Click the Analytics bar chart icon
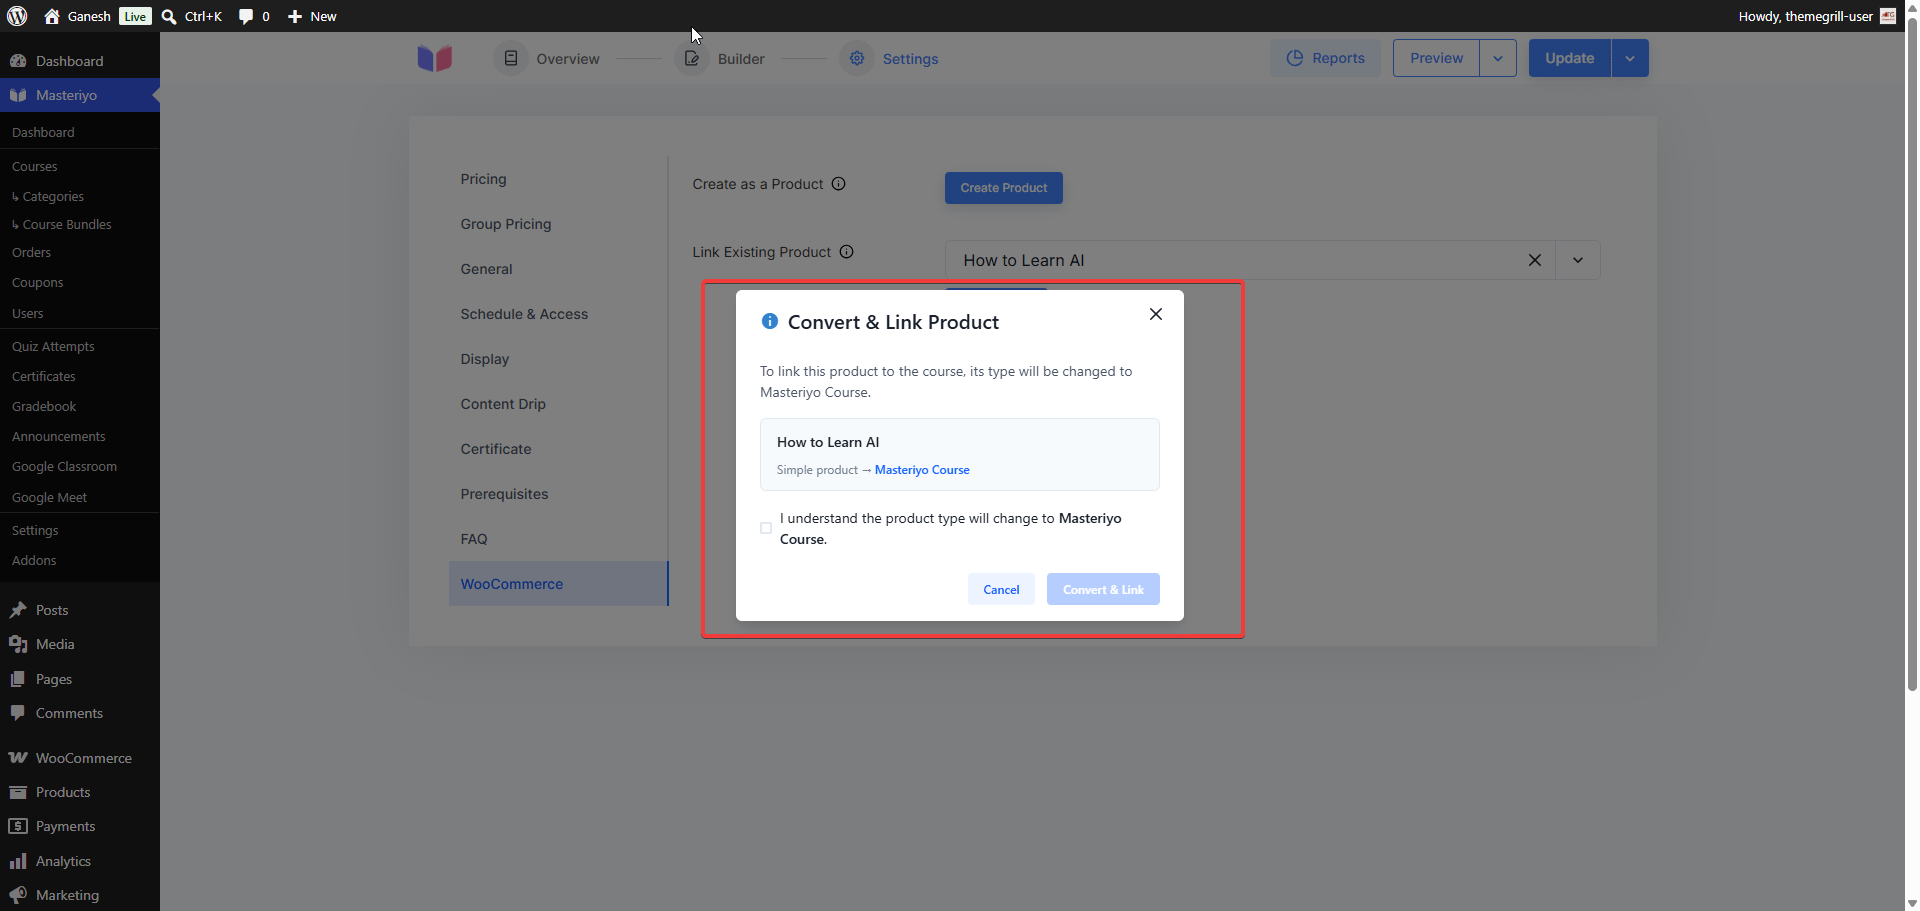This screenshot has width=1920, height=911. pyautogui.click(x=18, y=861)
